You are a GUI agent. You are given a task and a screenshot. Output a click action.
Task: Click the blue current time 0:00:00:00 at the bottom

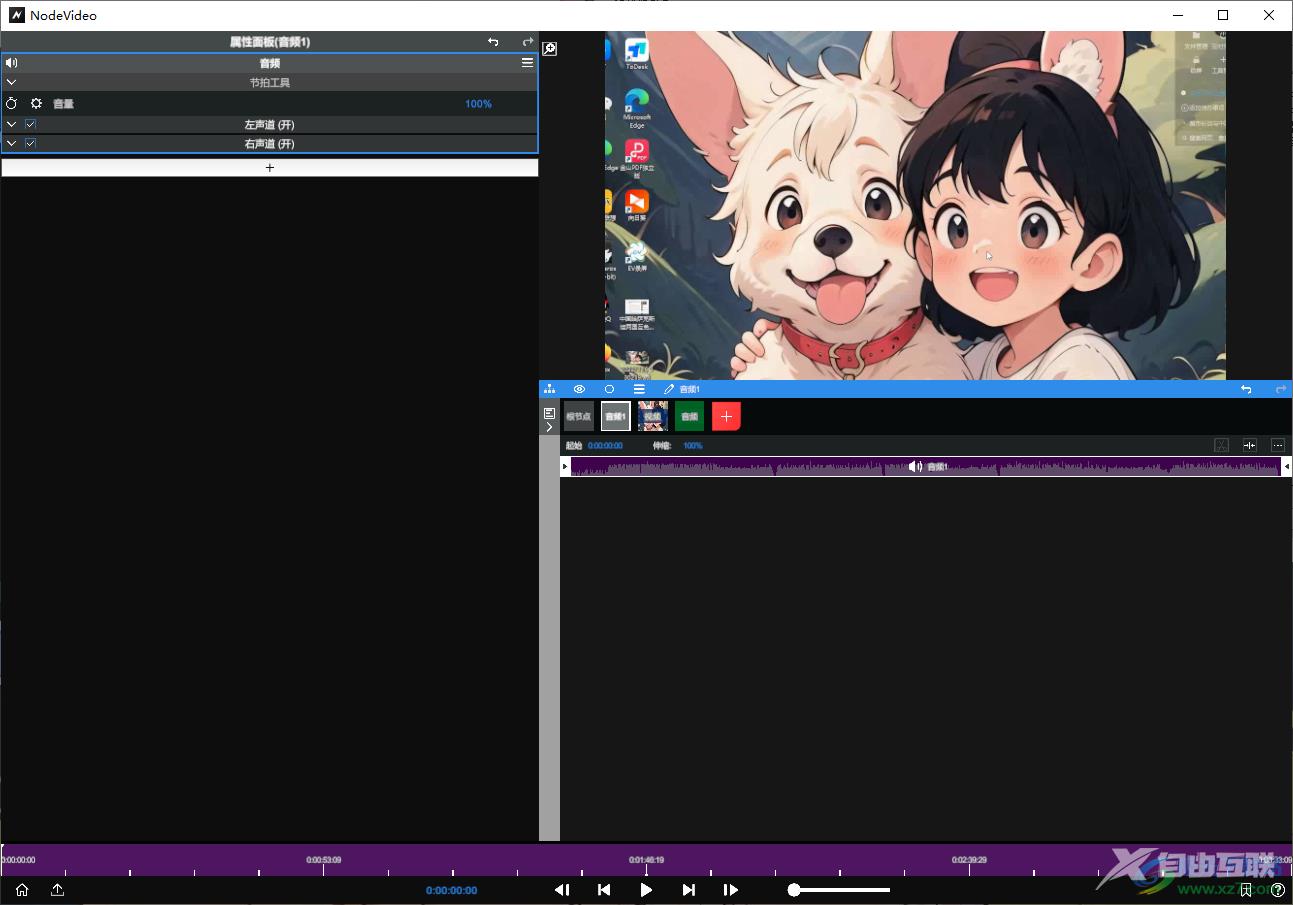451,890
